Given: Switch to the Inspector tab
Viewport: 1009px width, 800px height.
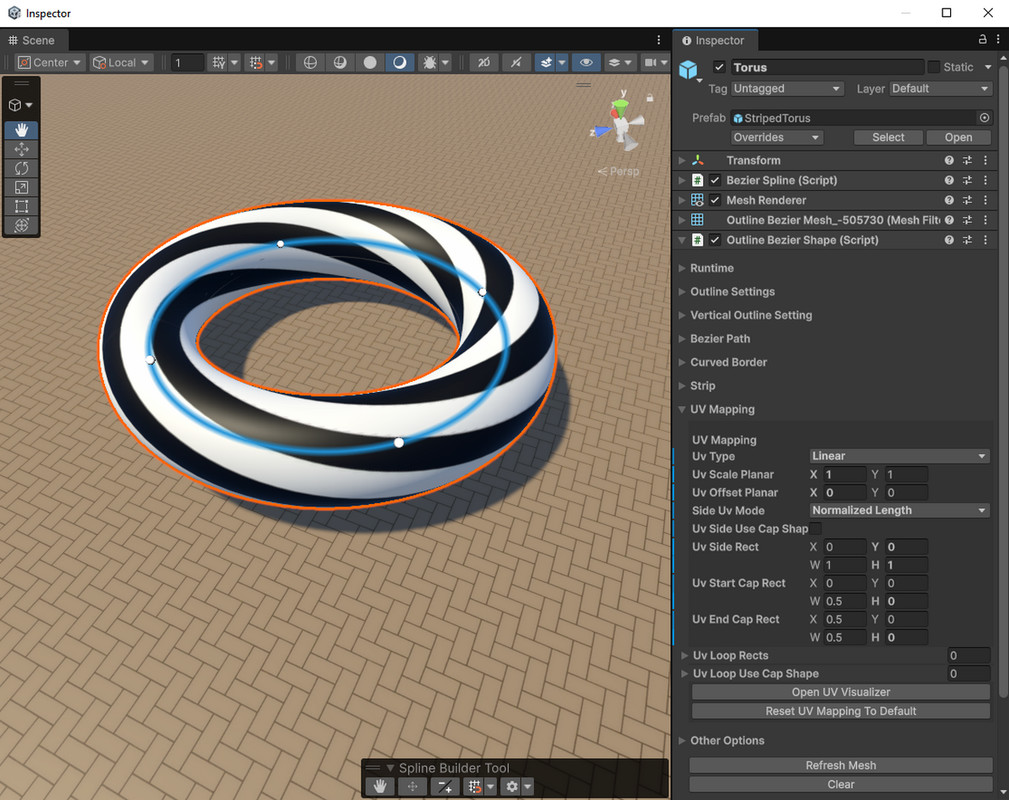Looking at the screenshot, I should 714,40.
